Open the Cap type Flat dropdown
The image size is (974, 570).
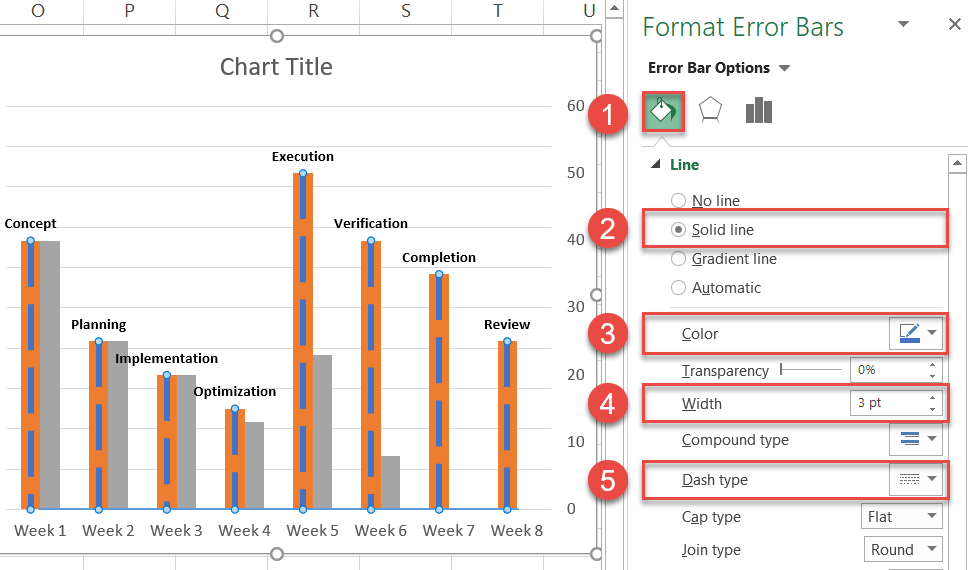tap(901, 517)
